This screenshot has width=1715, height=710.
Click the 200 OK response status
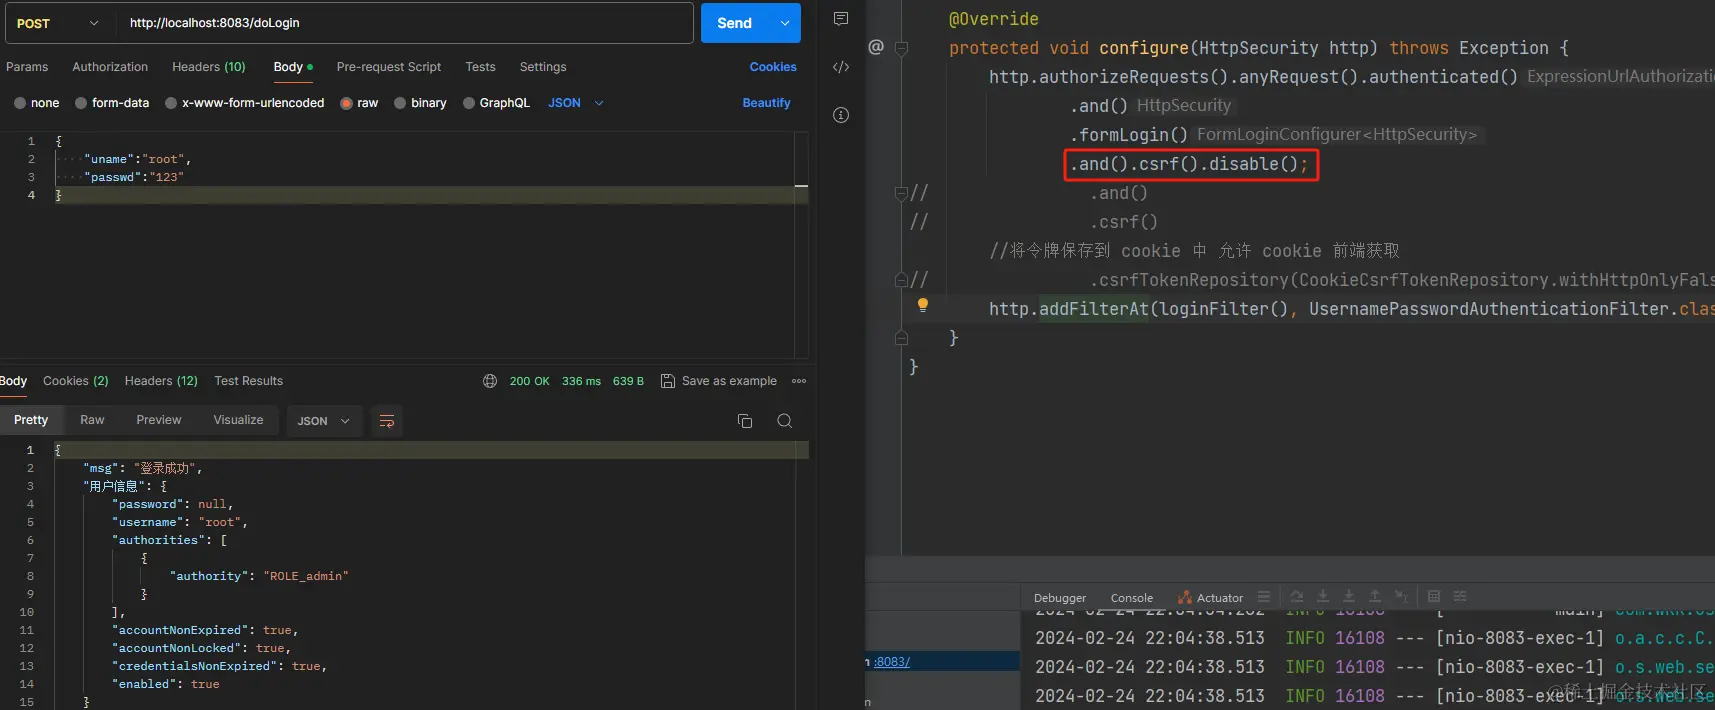[530, 381]
